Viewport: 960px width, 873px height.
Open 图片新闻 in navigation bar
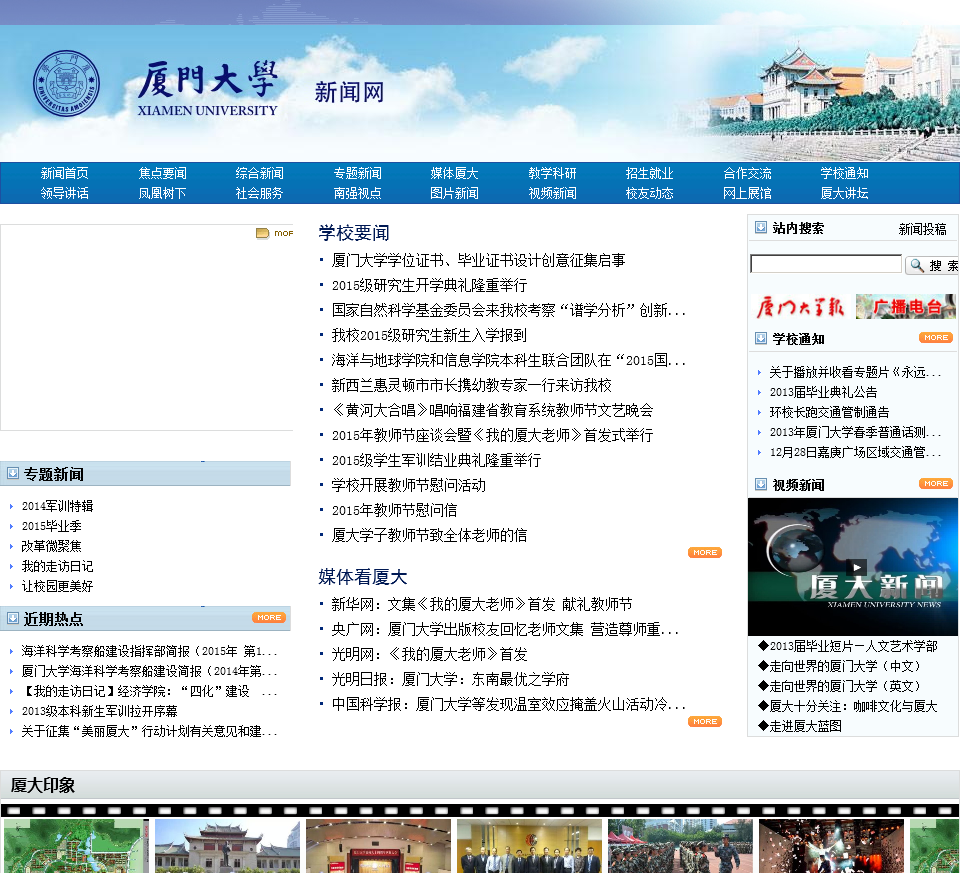(x=454, y=193)
